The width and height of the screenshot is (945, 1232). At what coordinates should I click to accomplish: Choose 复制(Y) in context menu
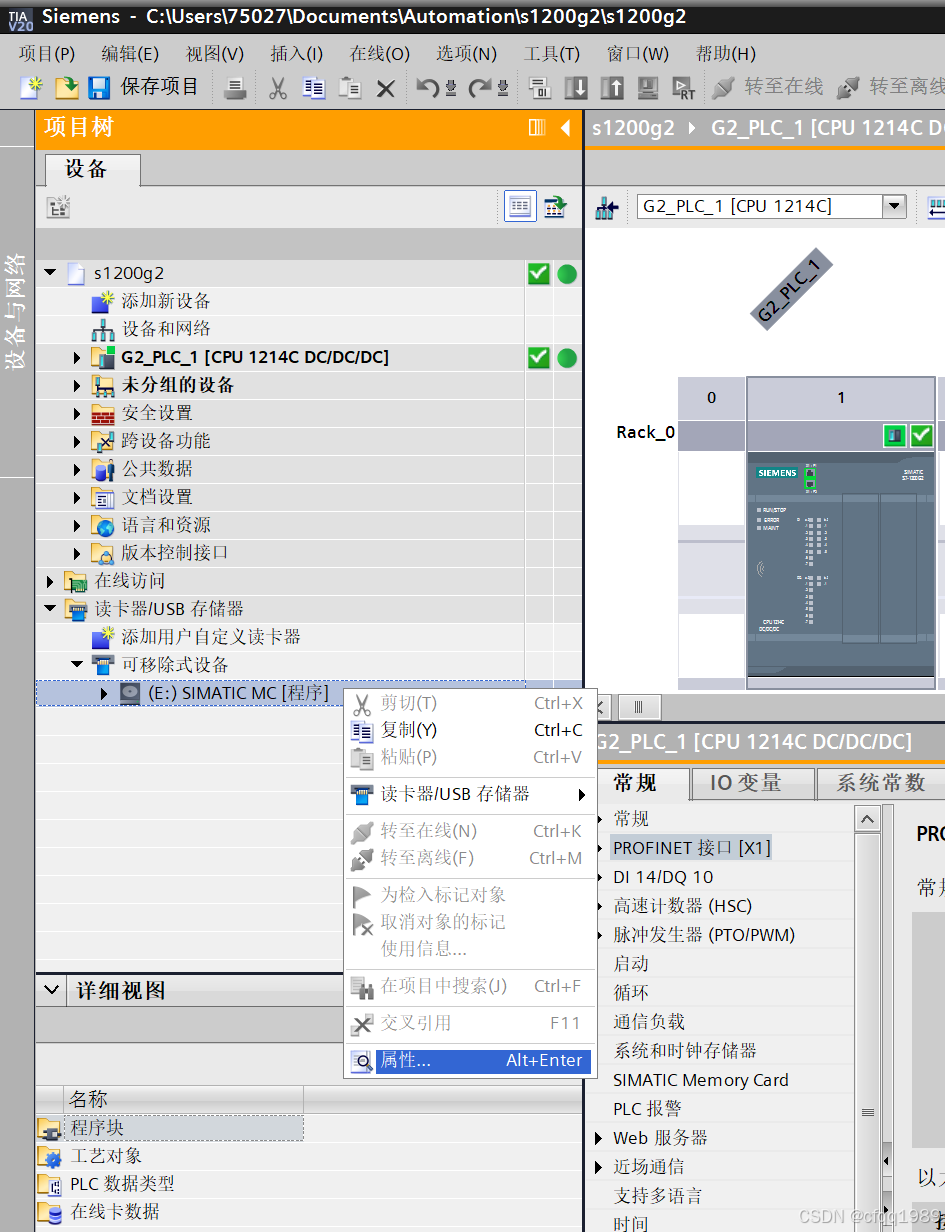(x=470, y=730)
